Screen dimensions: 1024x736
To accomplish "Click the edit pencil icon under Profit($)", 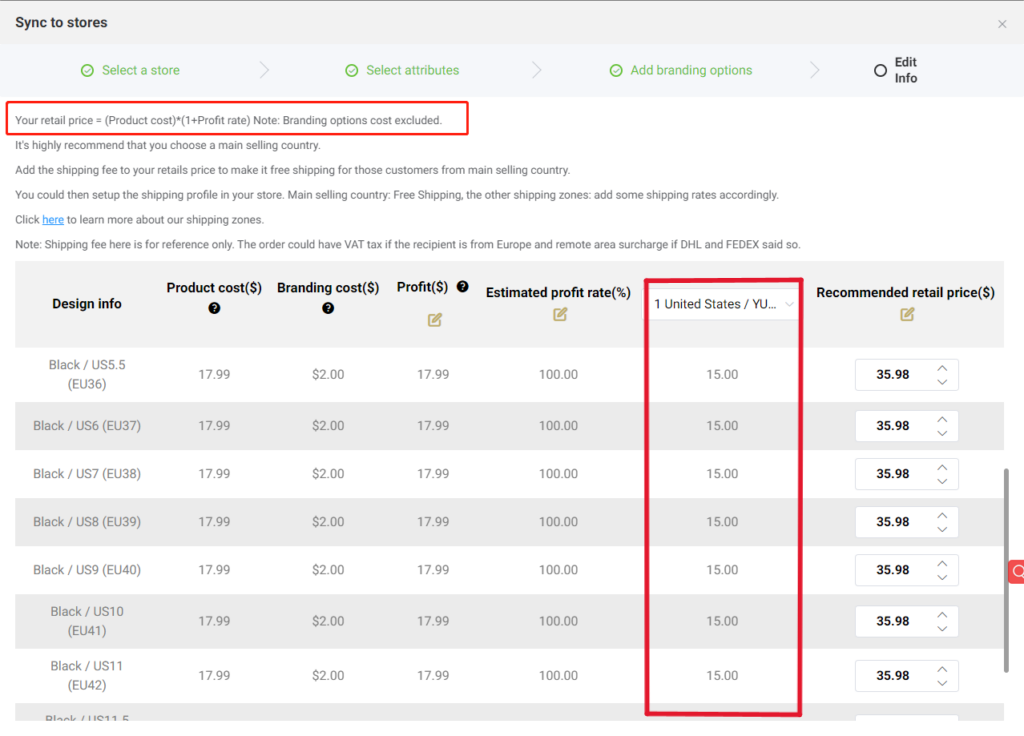I will (x=434, y=320).
